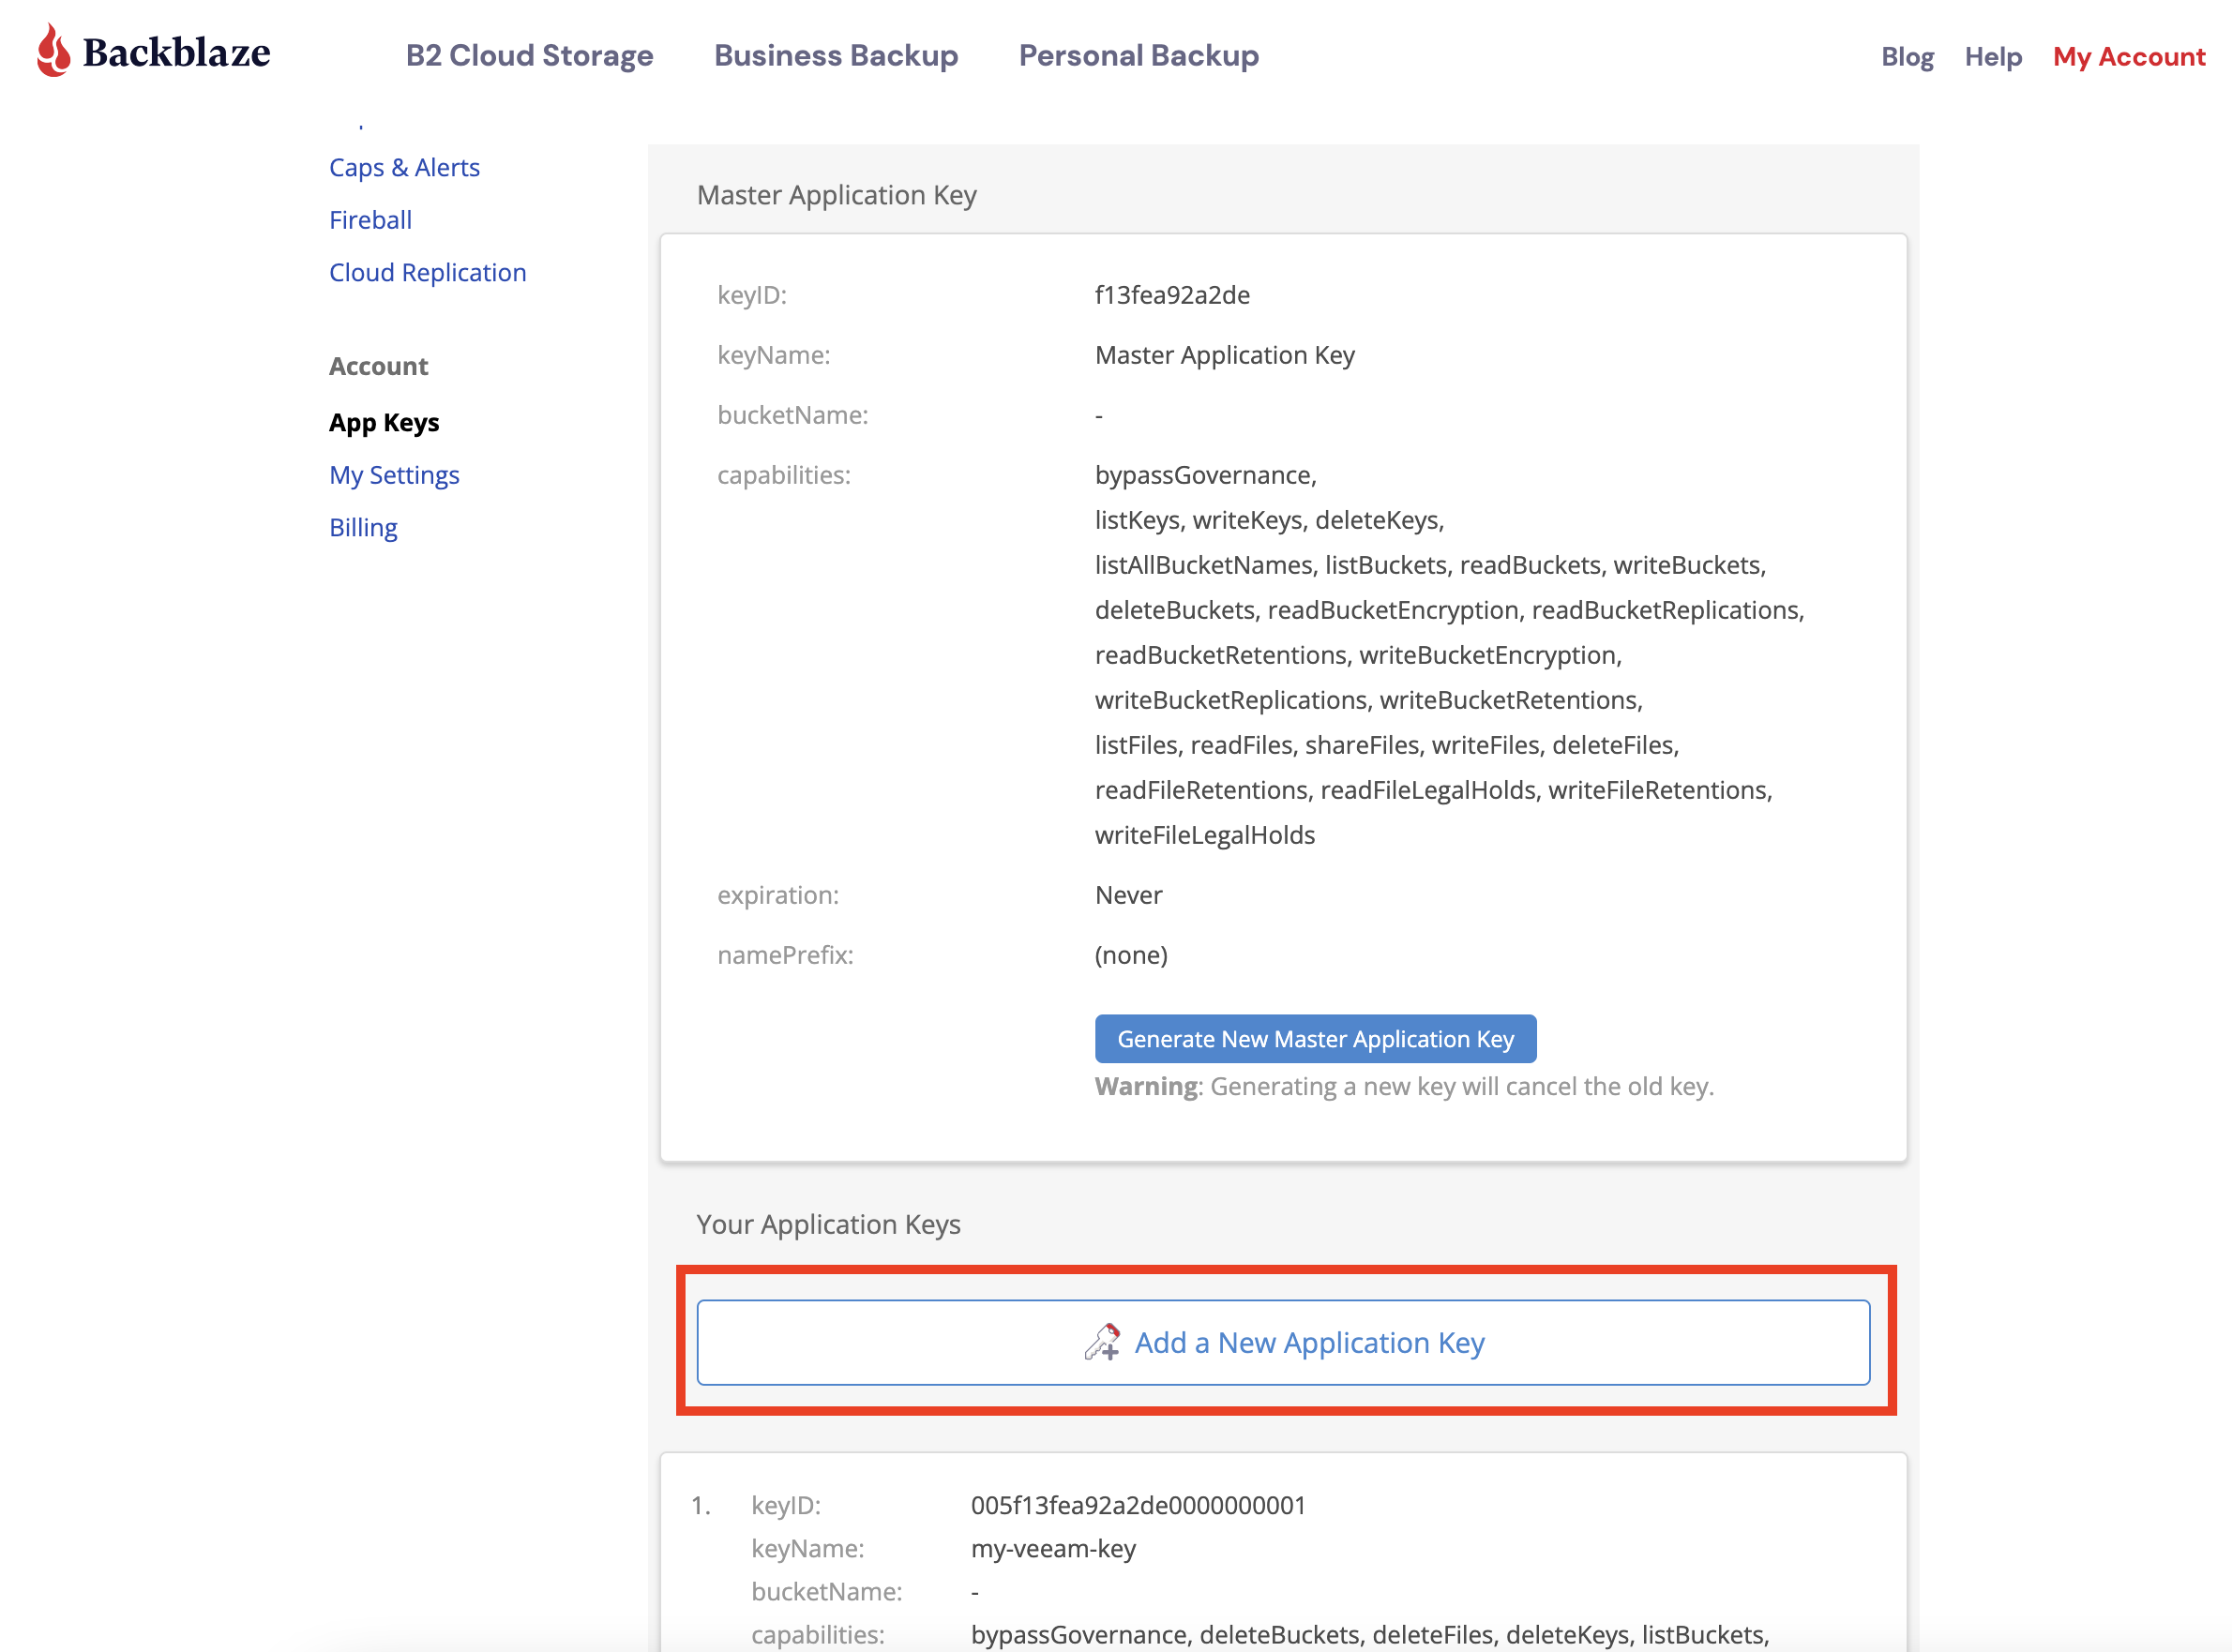Select master keyID f13fea92a2de
This screenshot has width=2232, height=1652.
pos(1172,295)
